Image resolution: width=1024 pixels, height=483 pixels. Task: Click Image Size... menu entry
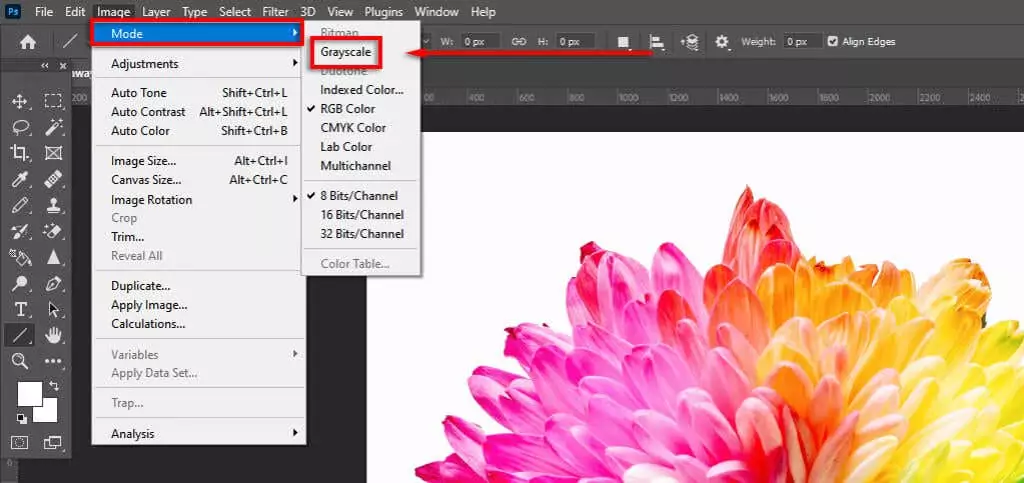[x=144, y=161]
